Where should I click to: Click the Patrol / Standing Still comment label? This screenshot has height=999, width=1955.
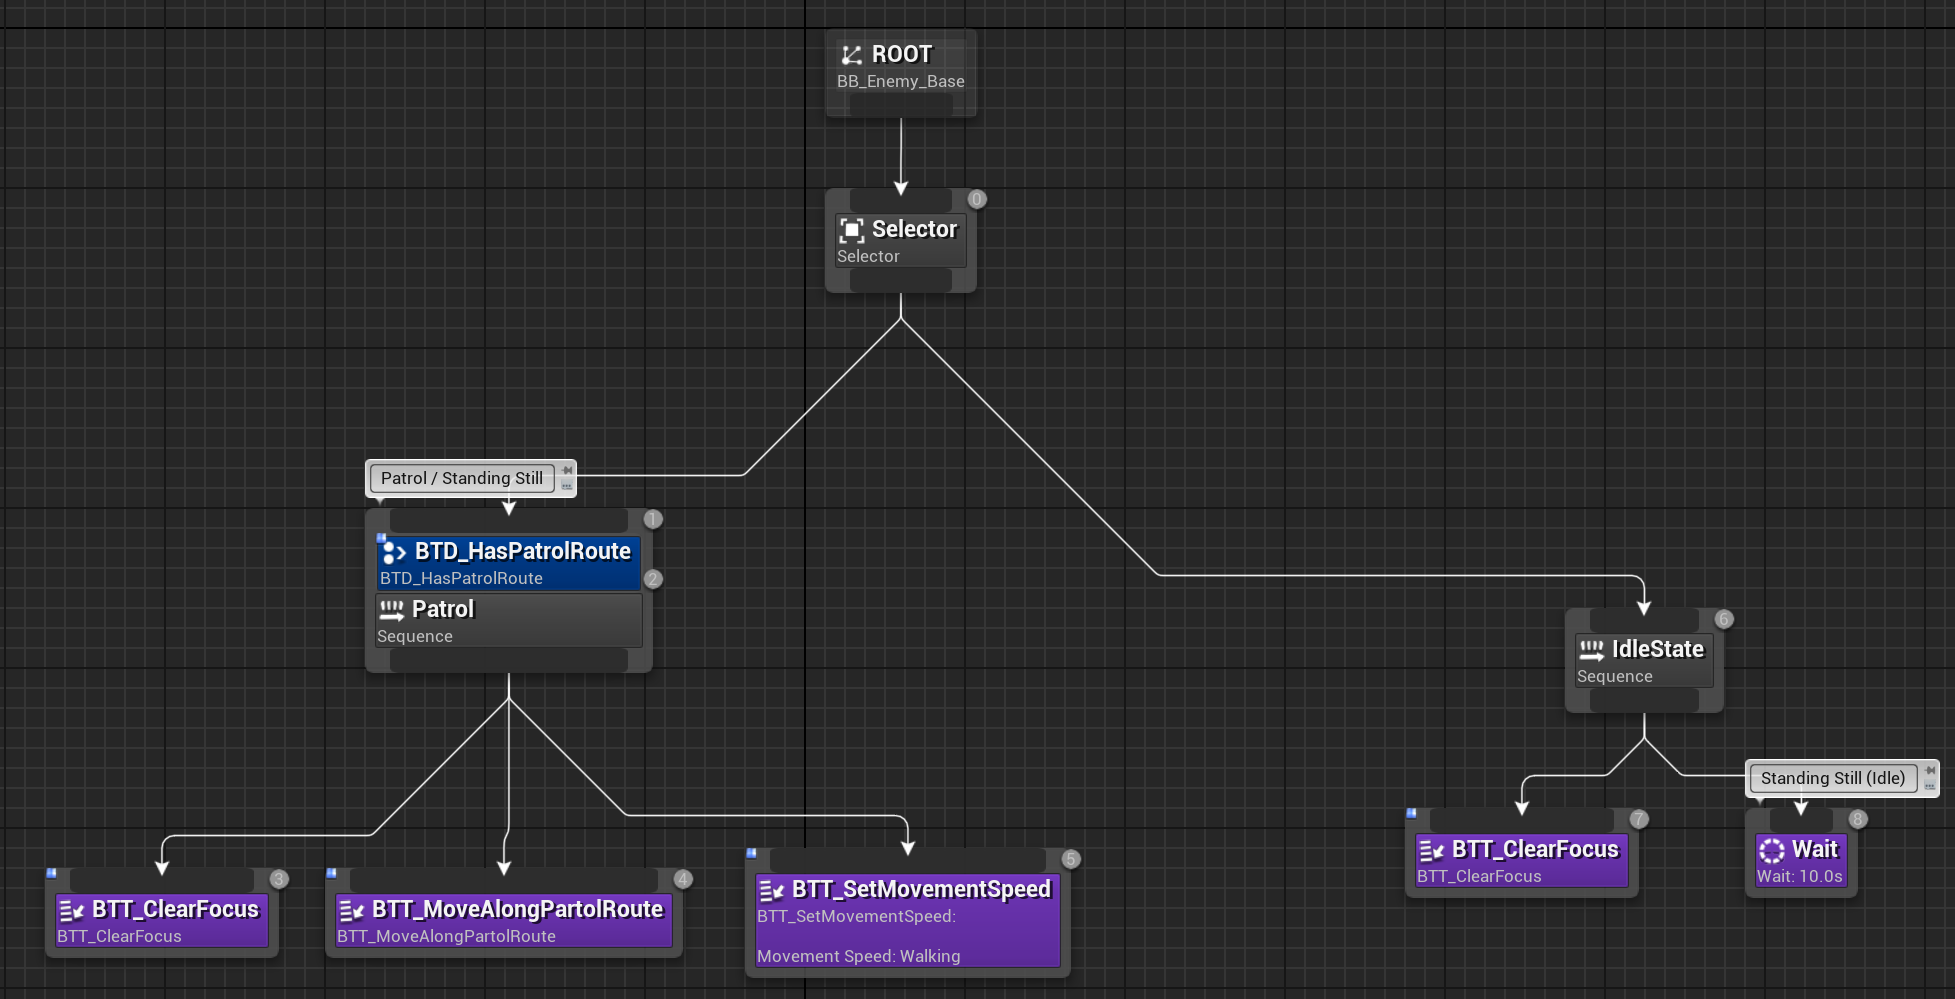[x=462, y=478]
